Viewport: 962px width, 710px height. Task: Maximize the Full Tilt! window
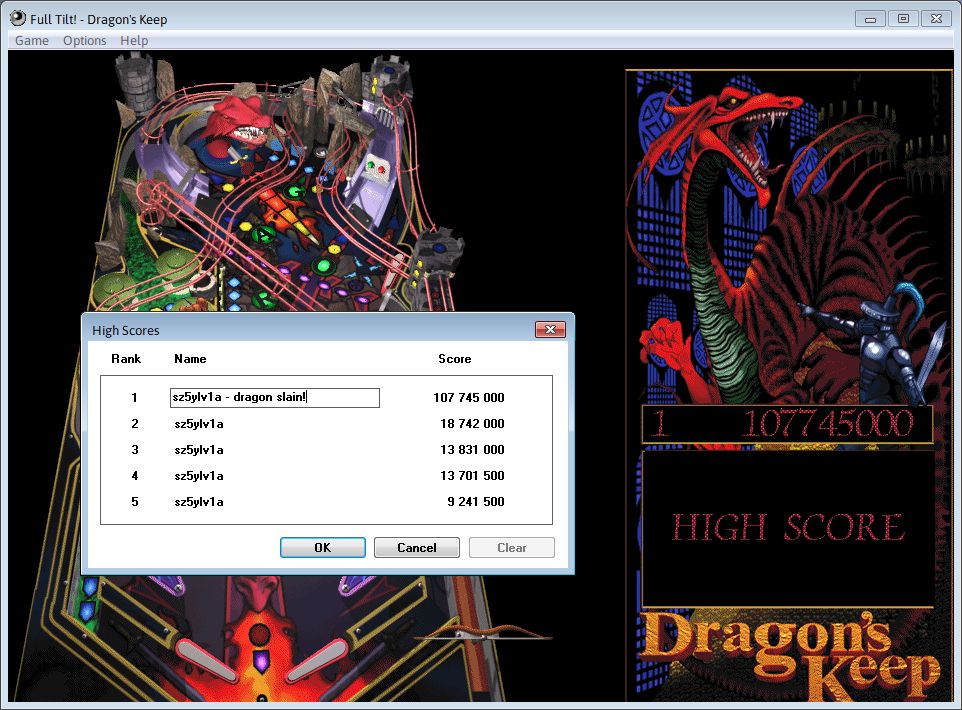point(903,19)
